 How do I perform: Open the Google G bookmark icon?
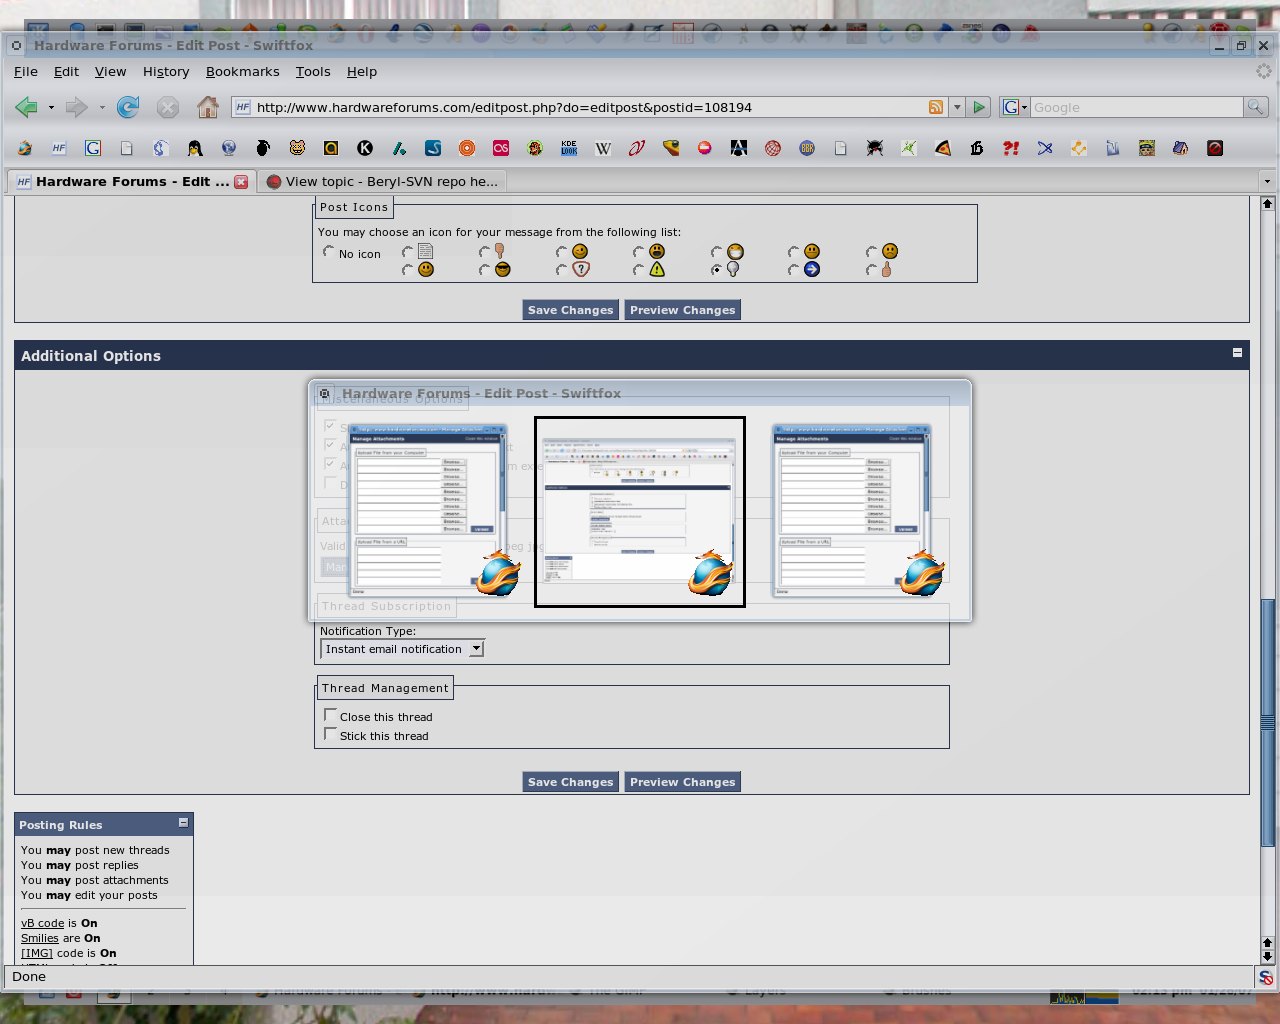93,148
